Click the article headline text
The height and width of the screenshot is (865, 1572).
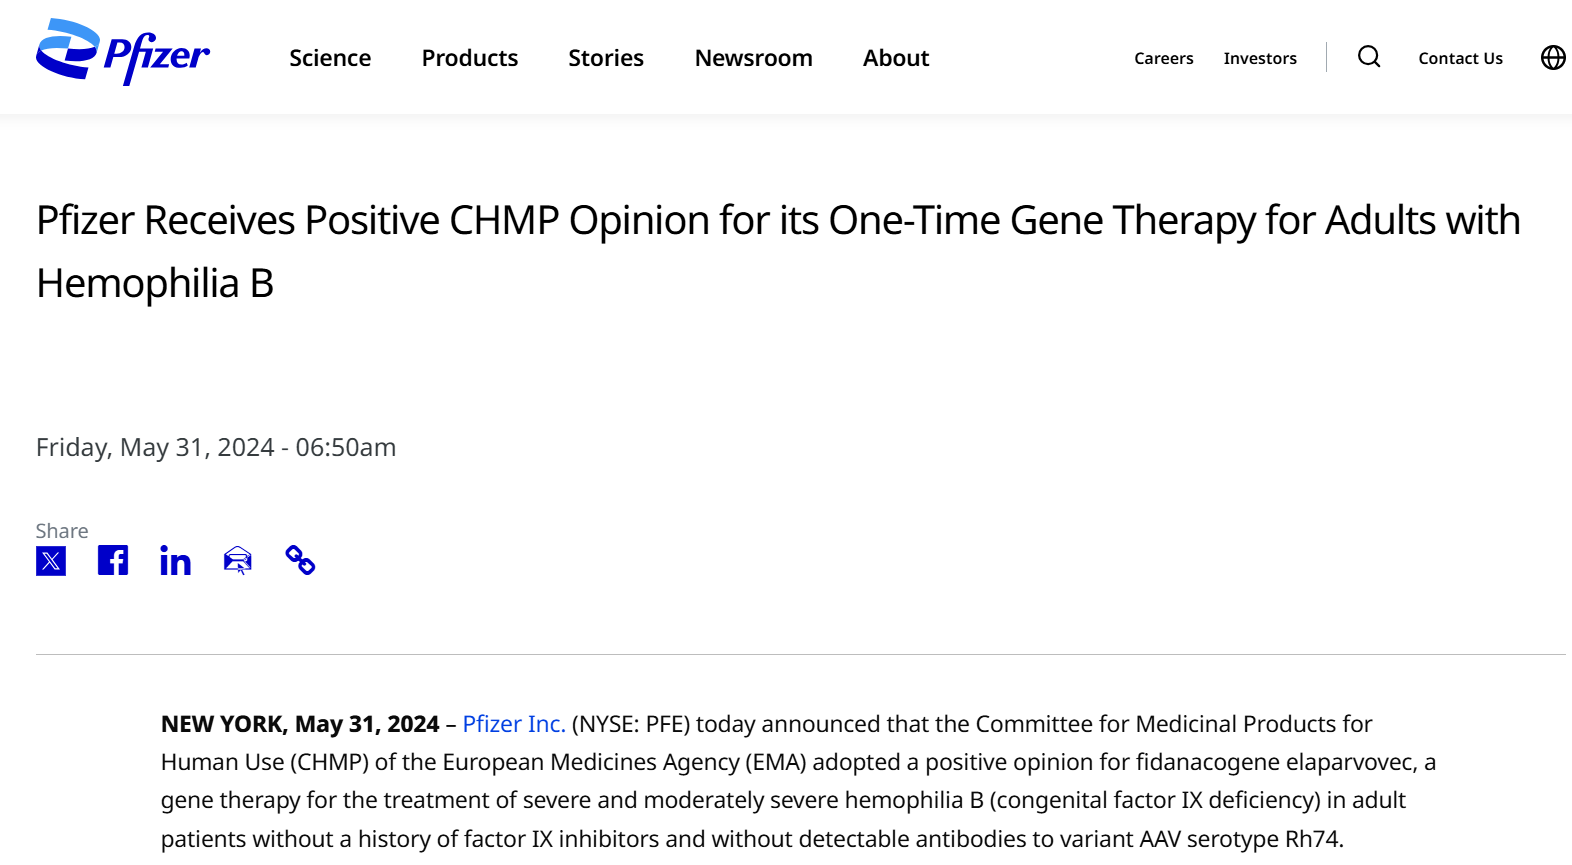pyautogui.click(x=778, y=252)
